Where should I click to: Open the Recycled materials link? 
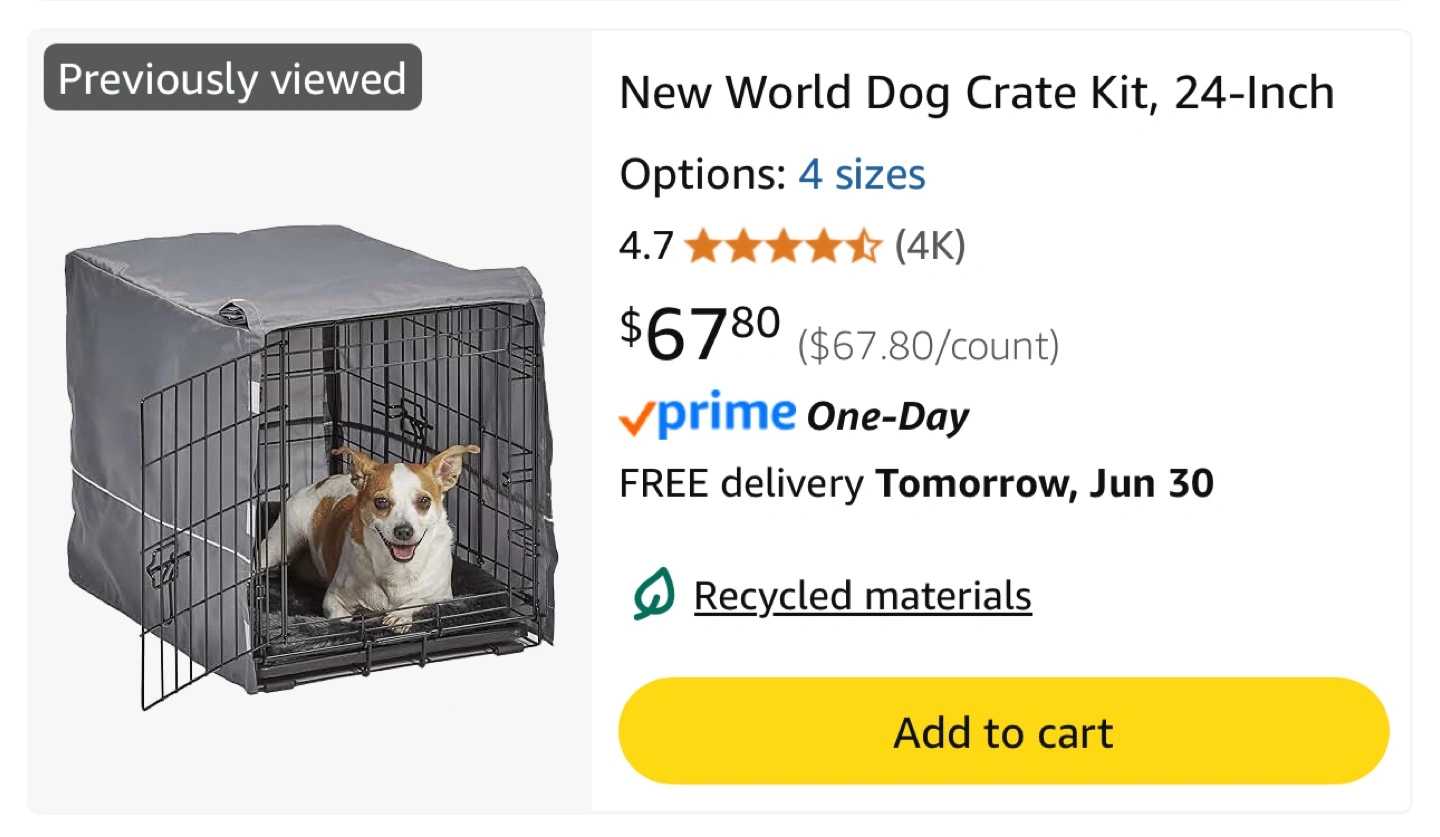tap(862, 596)
